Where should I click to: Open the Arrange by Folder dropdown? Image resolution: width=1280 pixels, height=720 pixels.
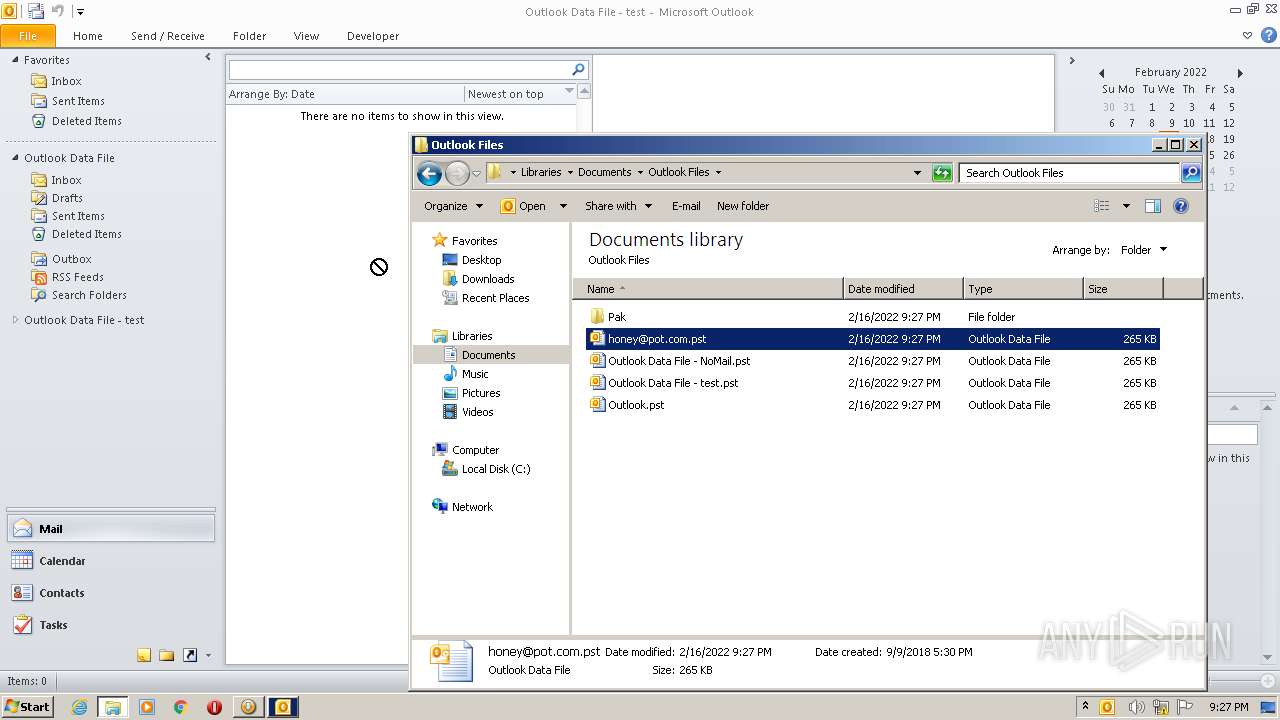tap(1144, 250)
